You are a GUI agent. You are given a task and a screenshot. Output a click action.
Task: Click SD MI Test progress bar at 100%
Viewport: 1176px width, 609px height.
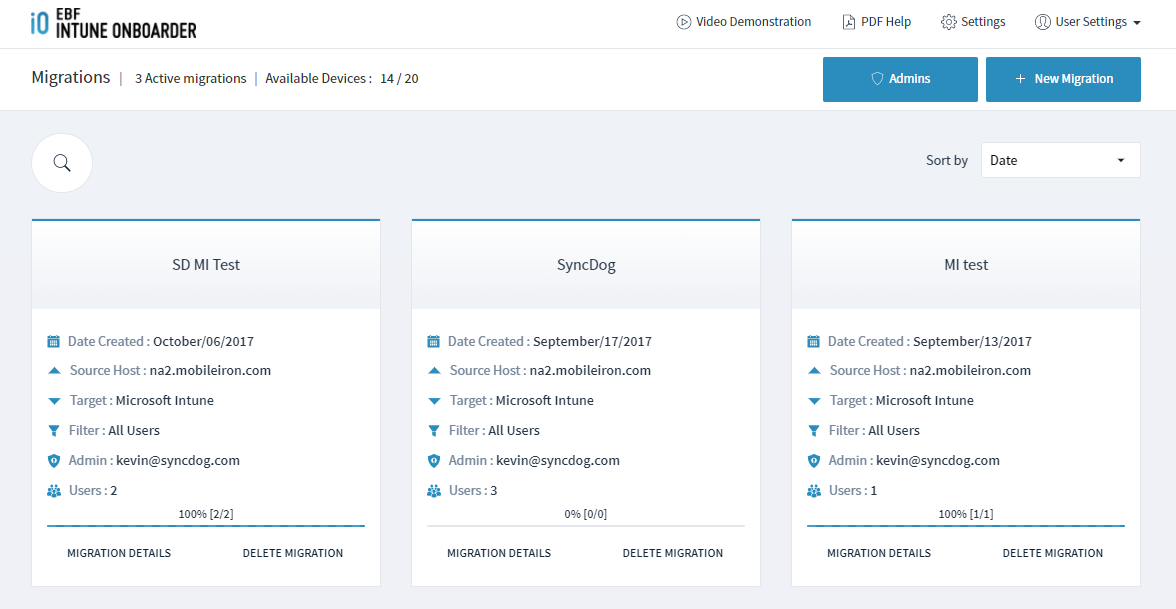pyautogui.click(x=206, y=526)
